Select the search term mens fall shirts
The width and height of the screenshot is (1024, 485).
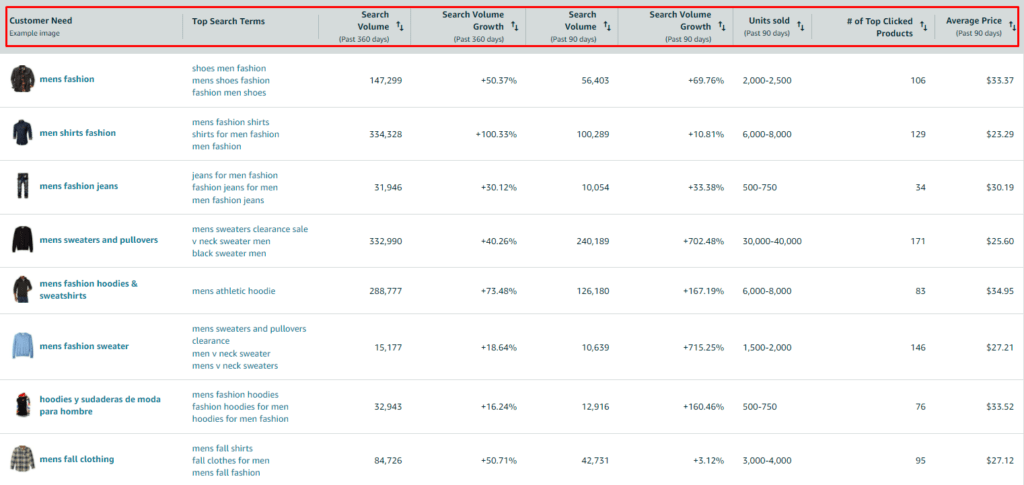coord(223,448)
